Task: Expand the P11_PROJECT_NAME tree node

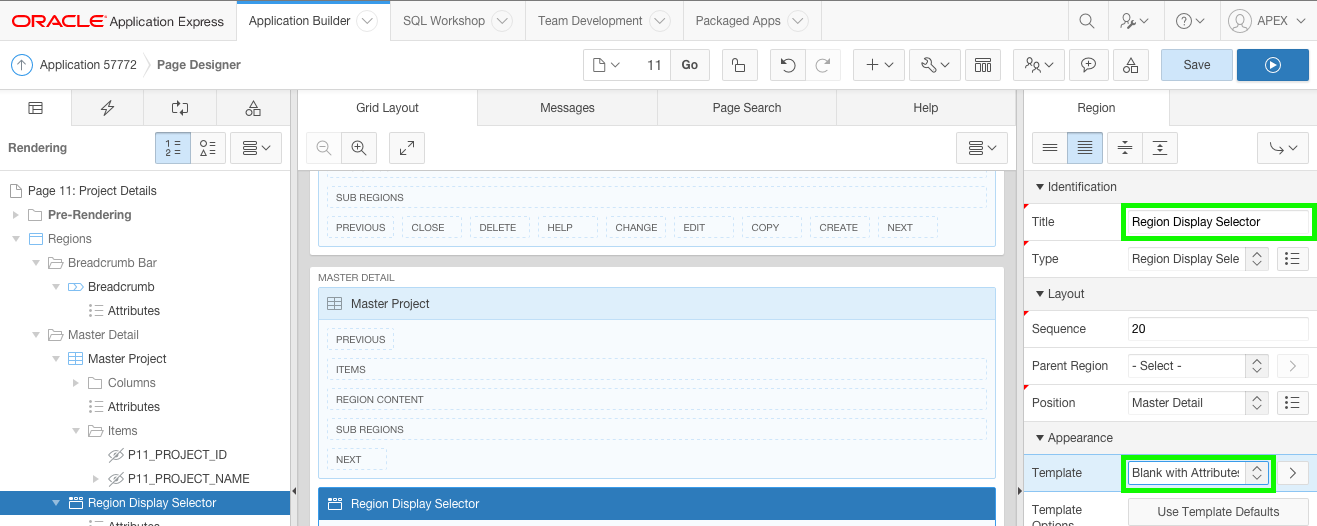Action: click(95, 479)
